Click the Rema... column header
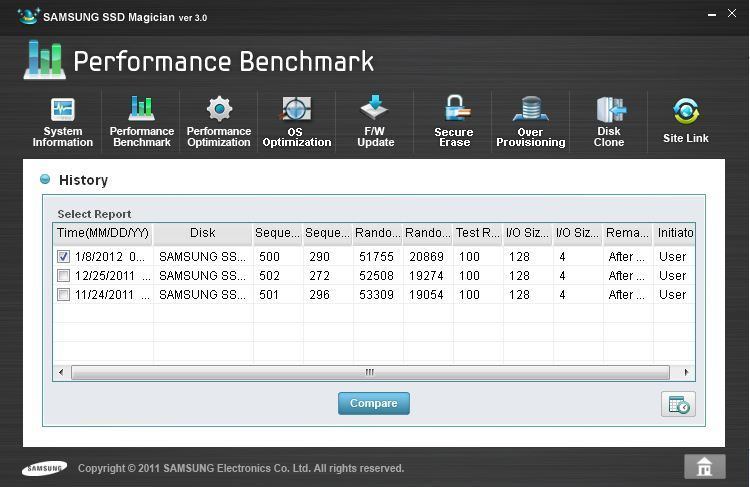The height and width of the screenshot is (487, 750). (x=627, y=233)
